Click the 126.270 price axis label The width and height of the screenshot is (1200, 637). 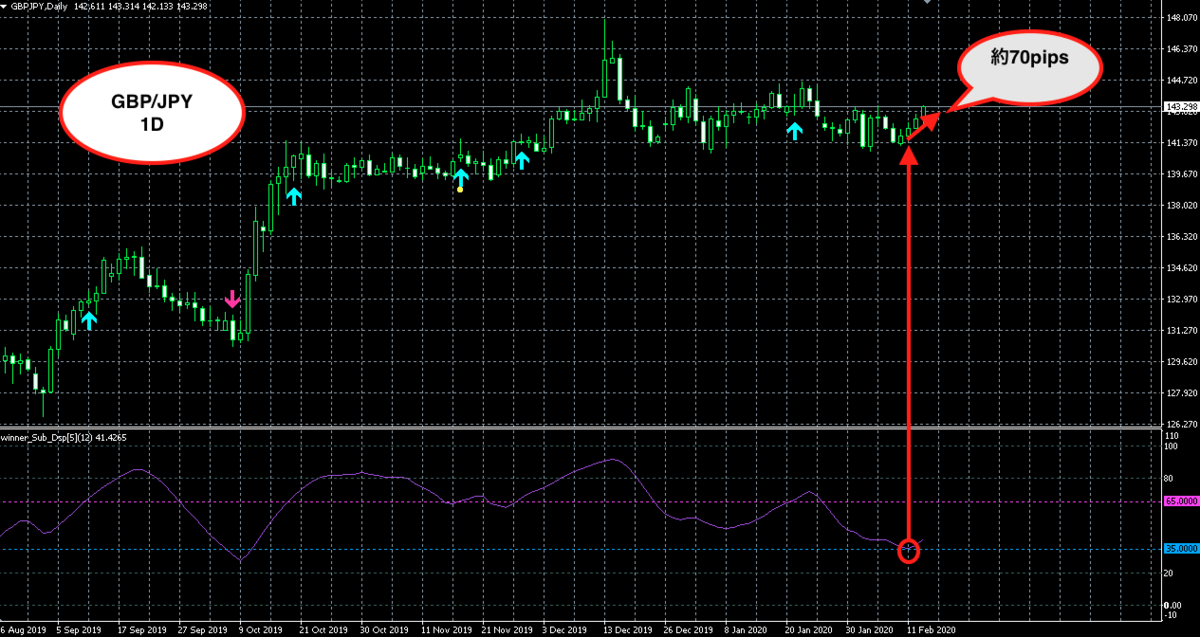coord(1181,424)
